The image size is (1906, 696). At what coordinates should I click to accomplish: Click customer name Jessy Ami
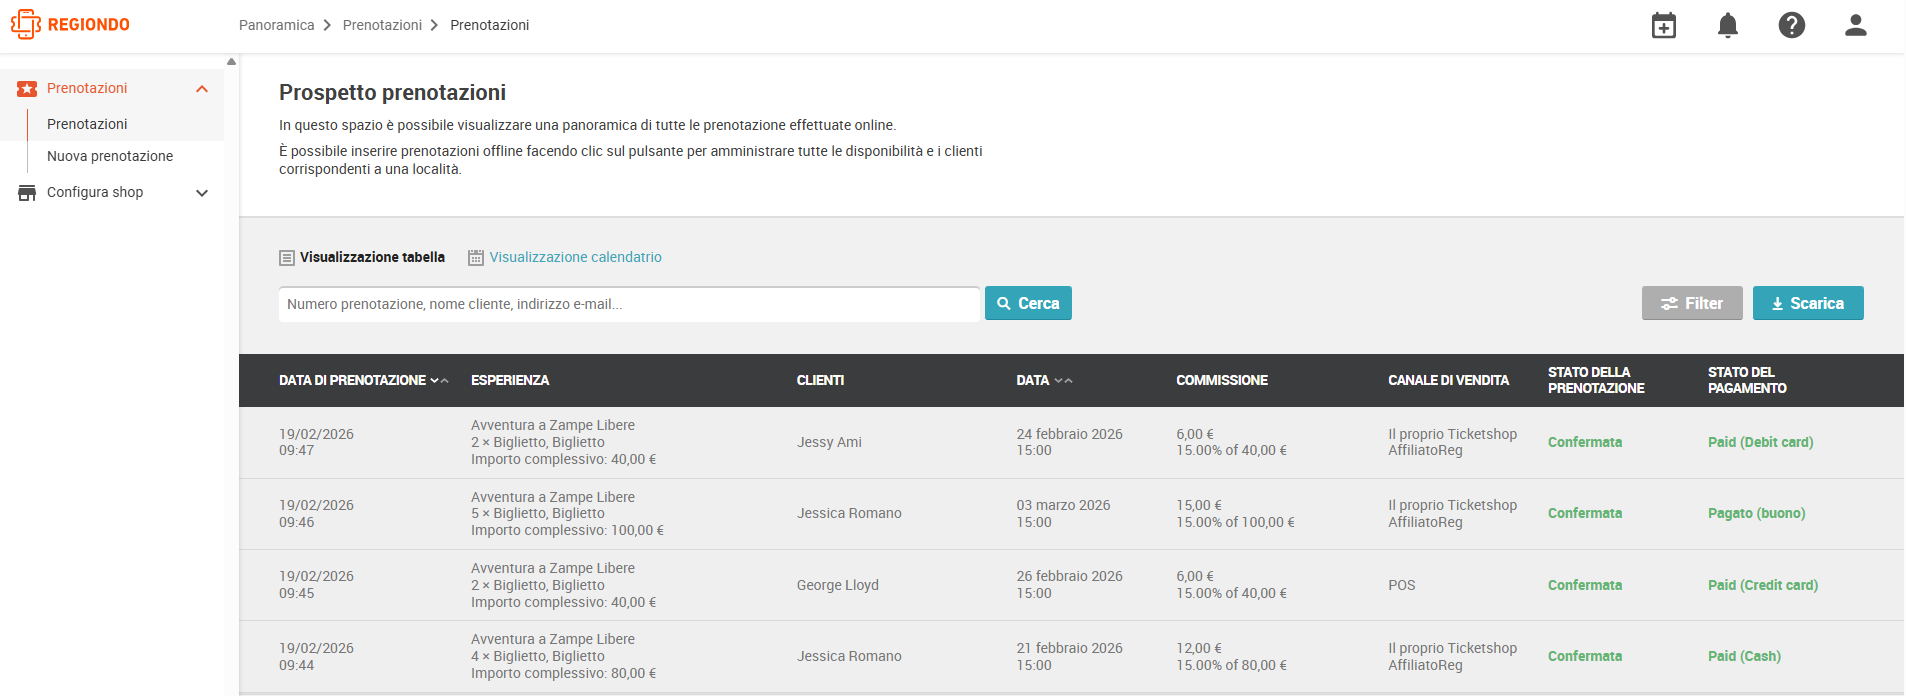point(829,442)
